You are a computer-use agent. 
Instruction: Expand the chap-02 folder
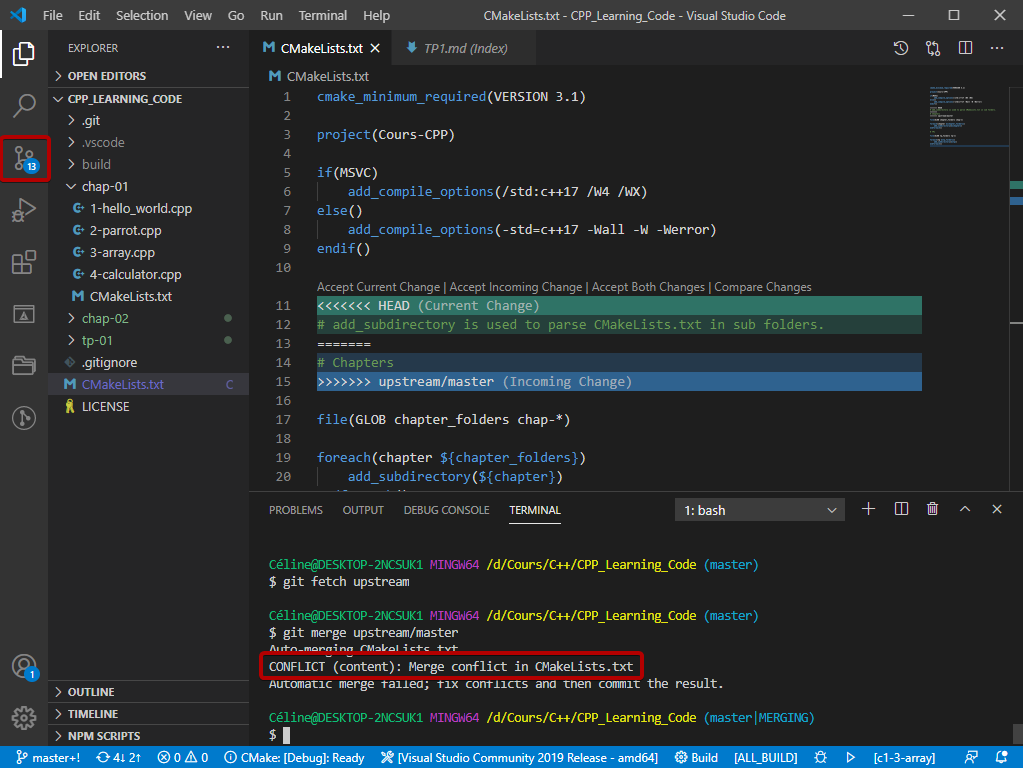(149, 318)
